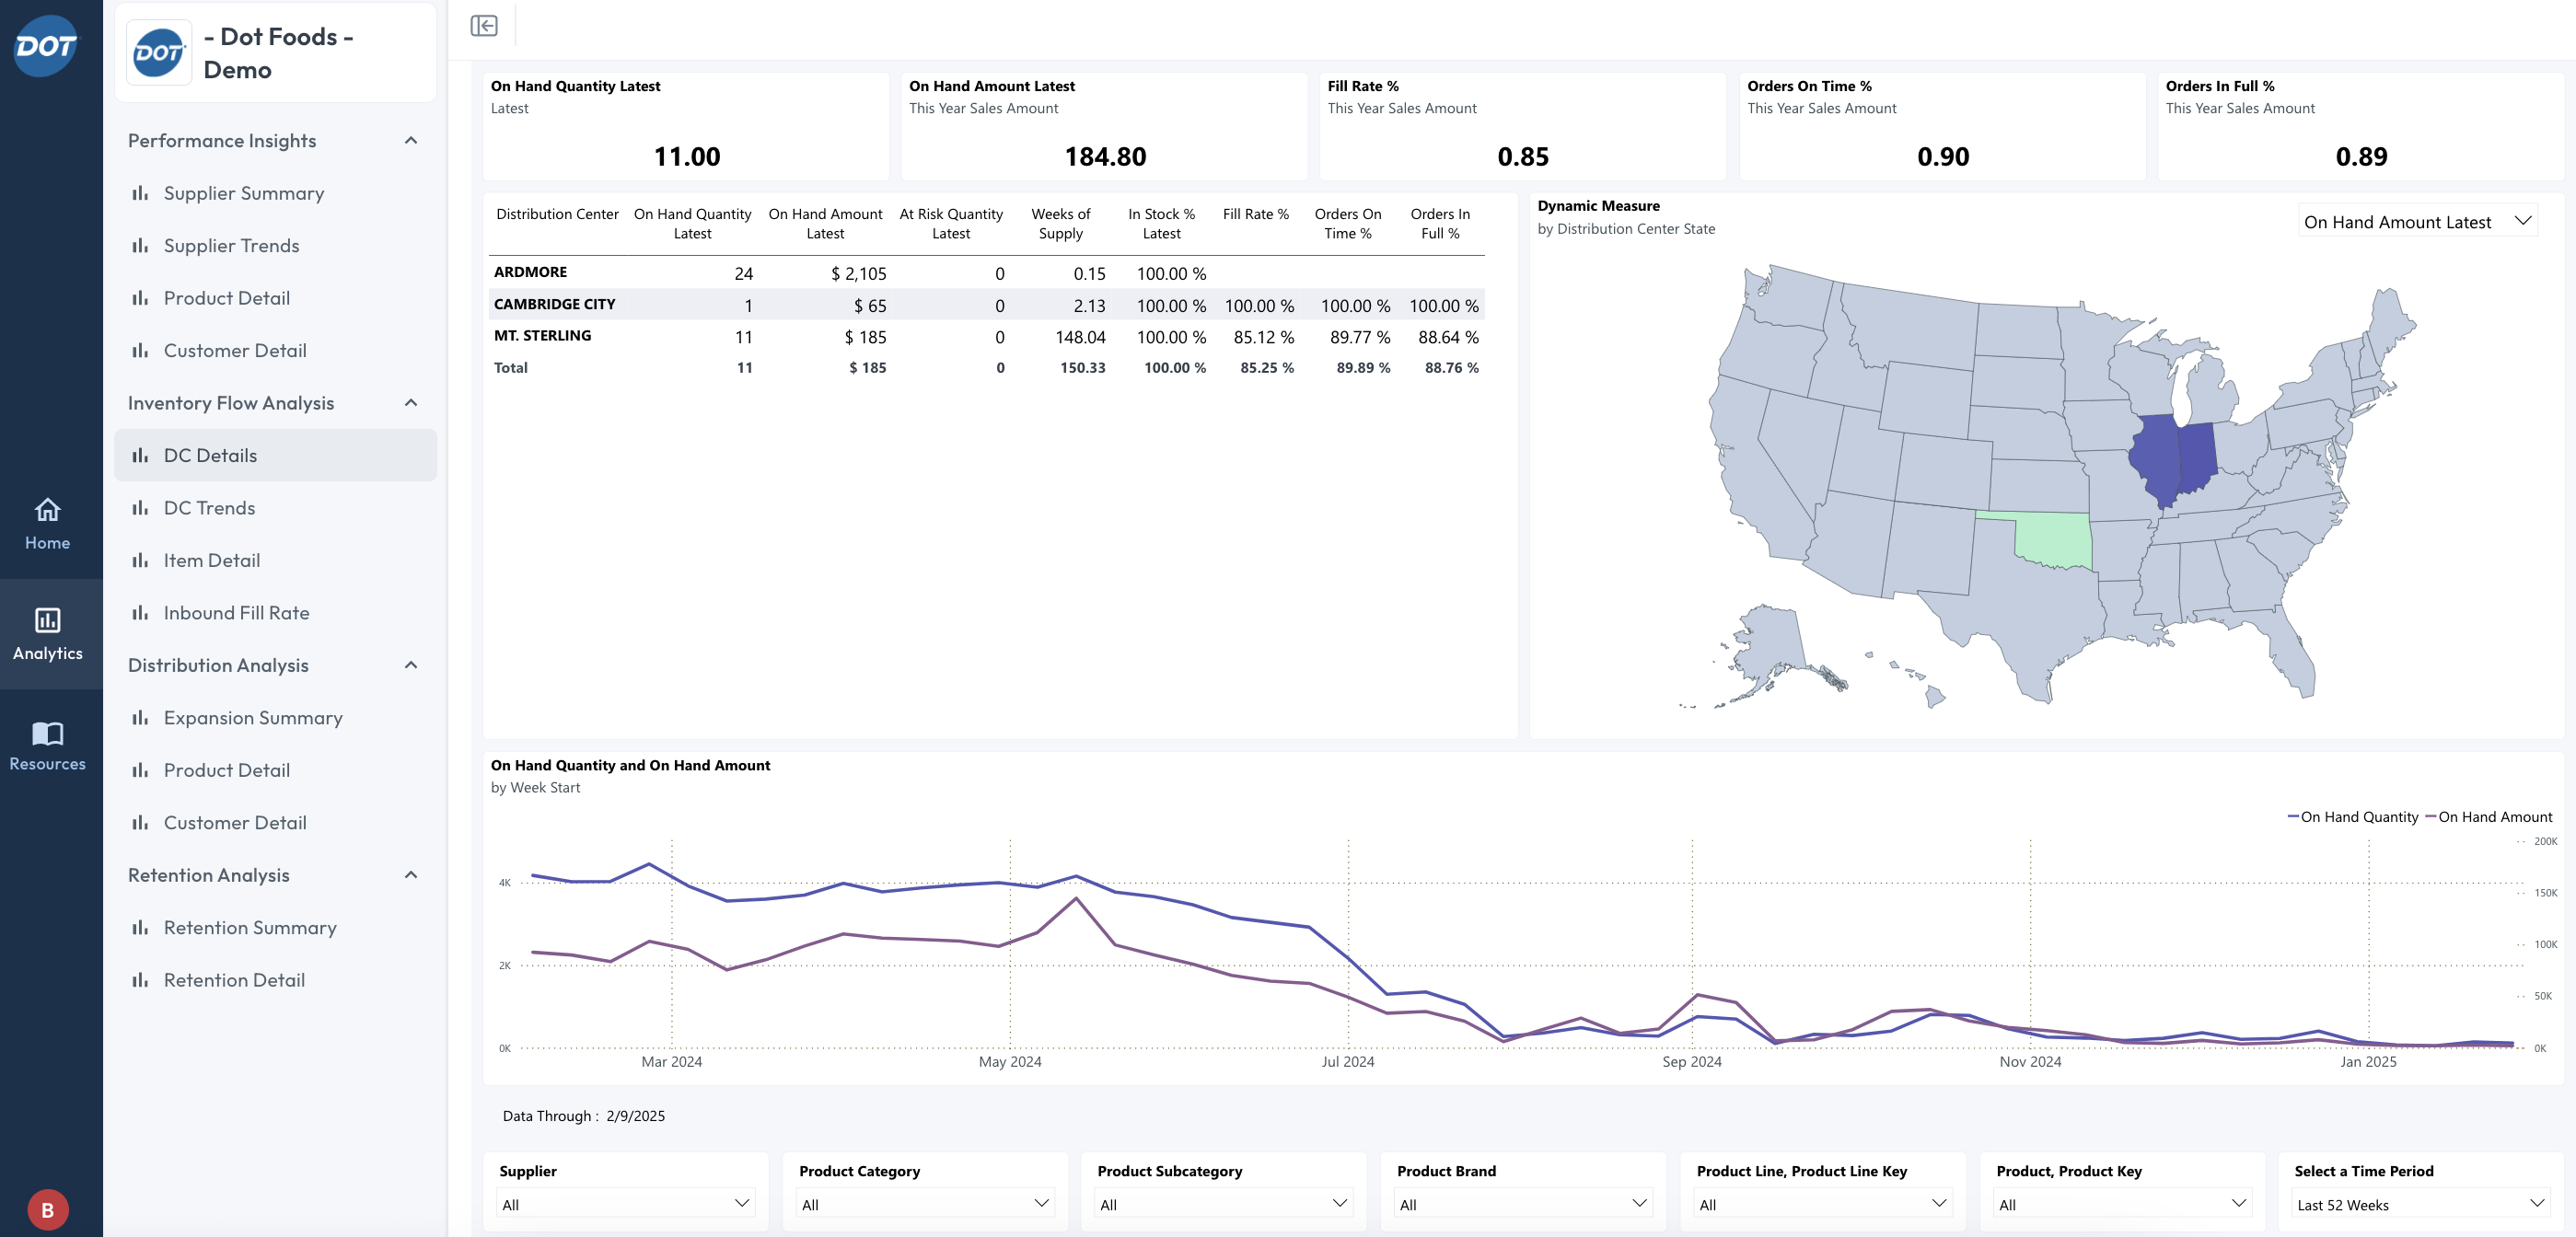Select the MT. STERLING table row

[x=542, y=336]
